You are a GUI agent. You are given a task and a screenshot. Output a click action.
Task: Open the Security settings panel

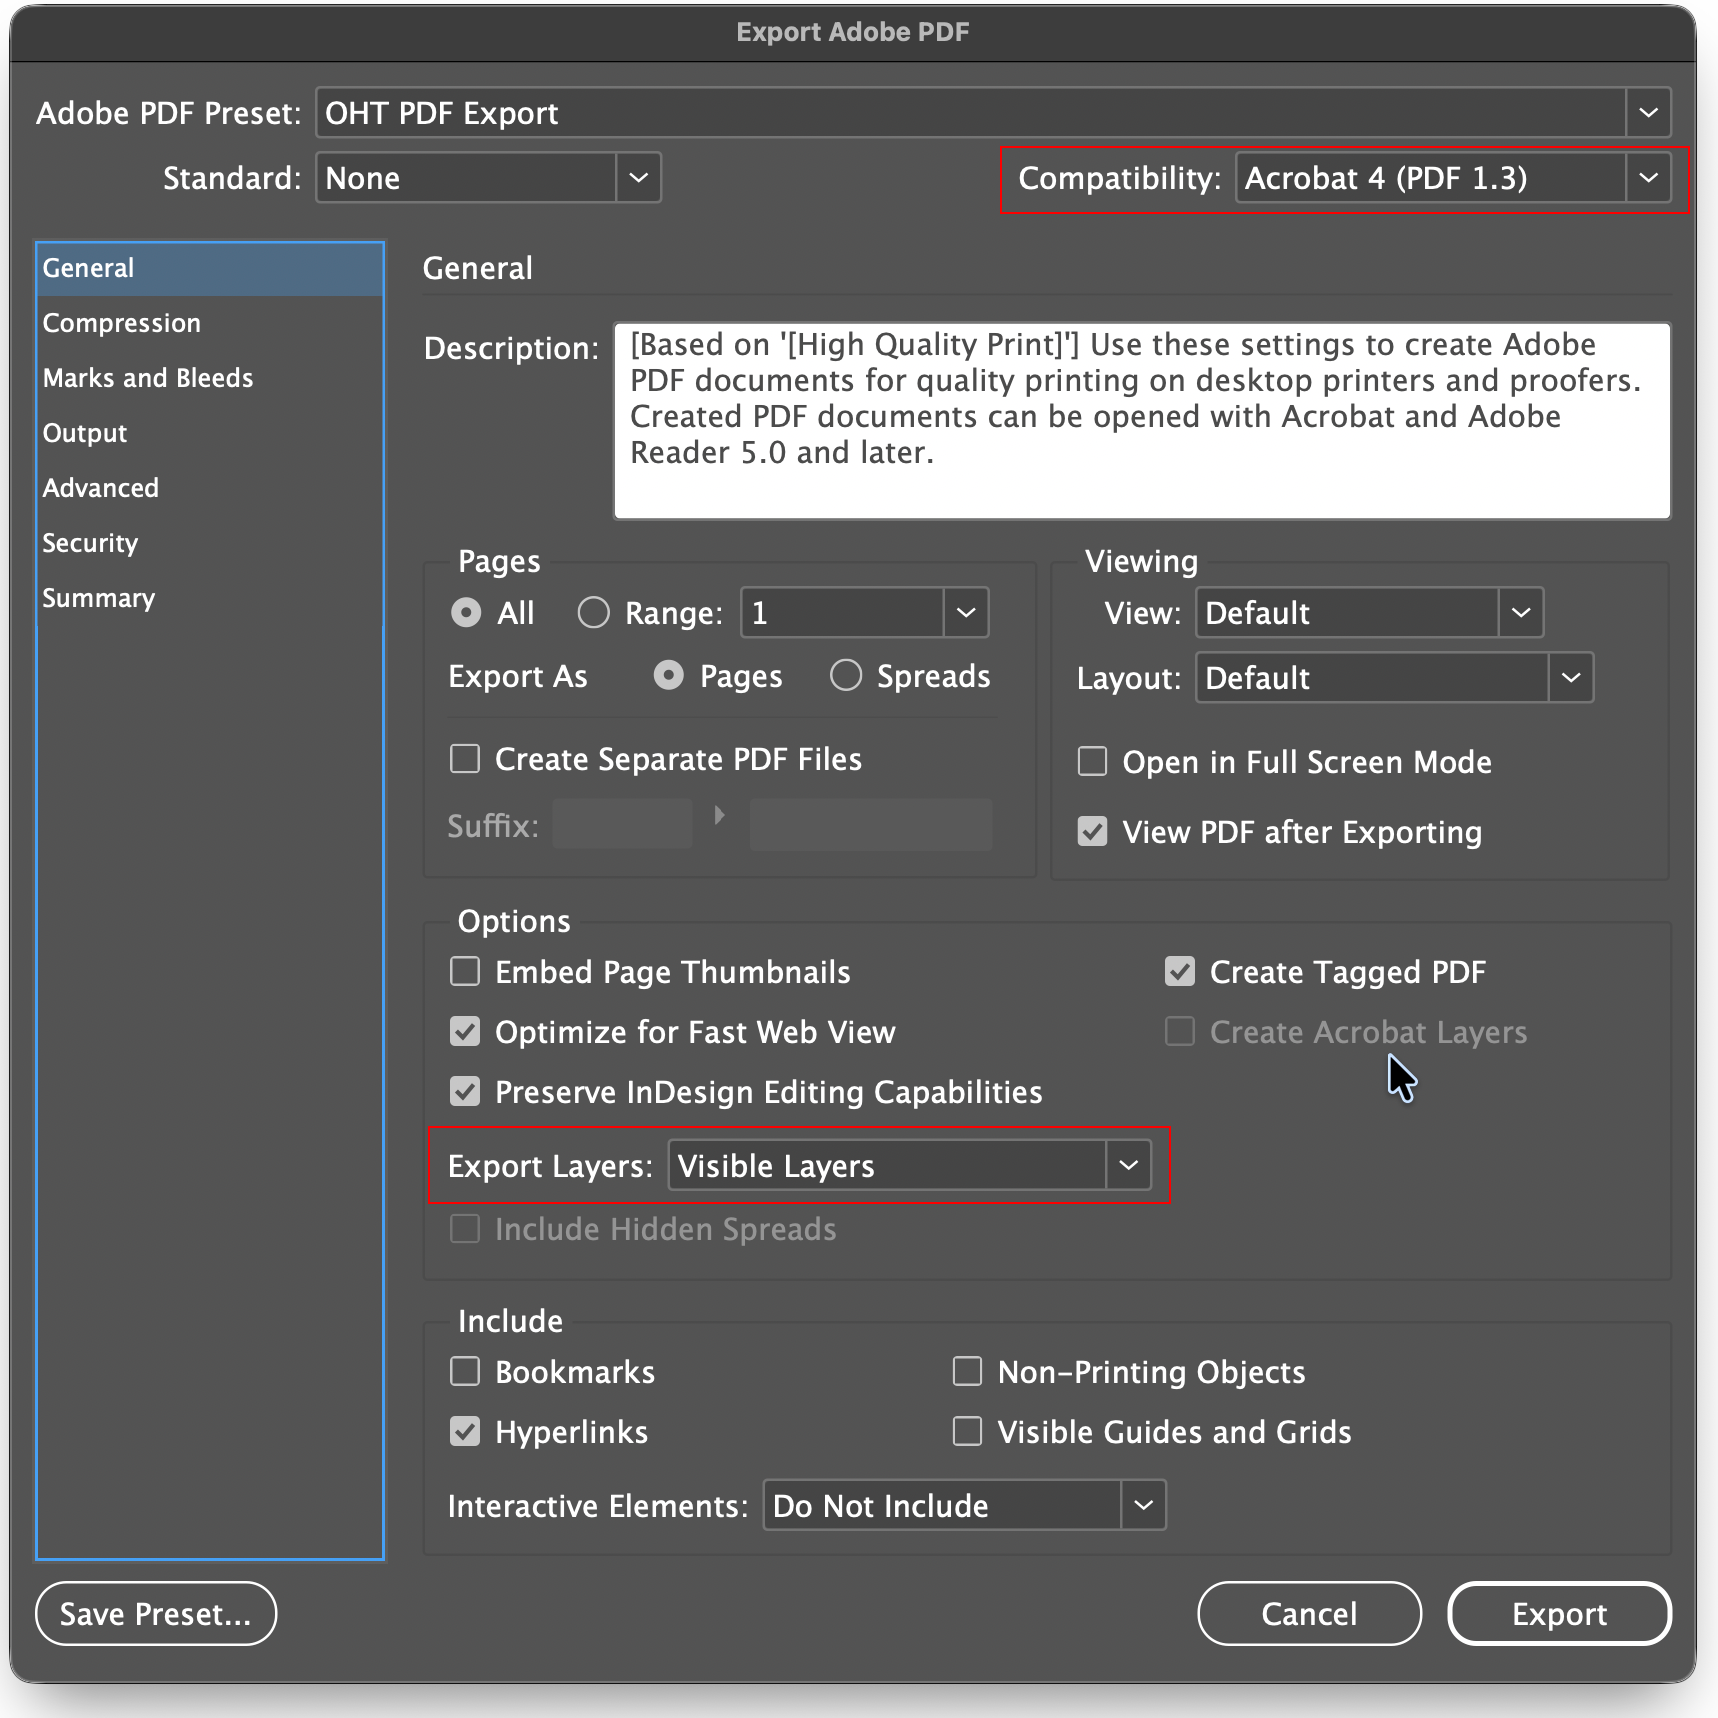tap(90, 543)
